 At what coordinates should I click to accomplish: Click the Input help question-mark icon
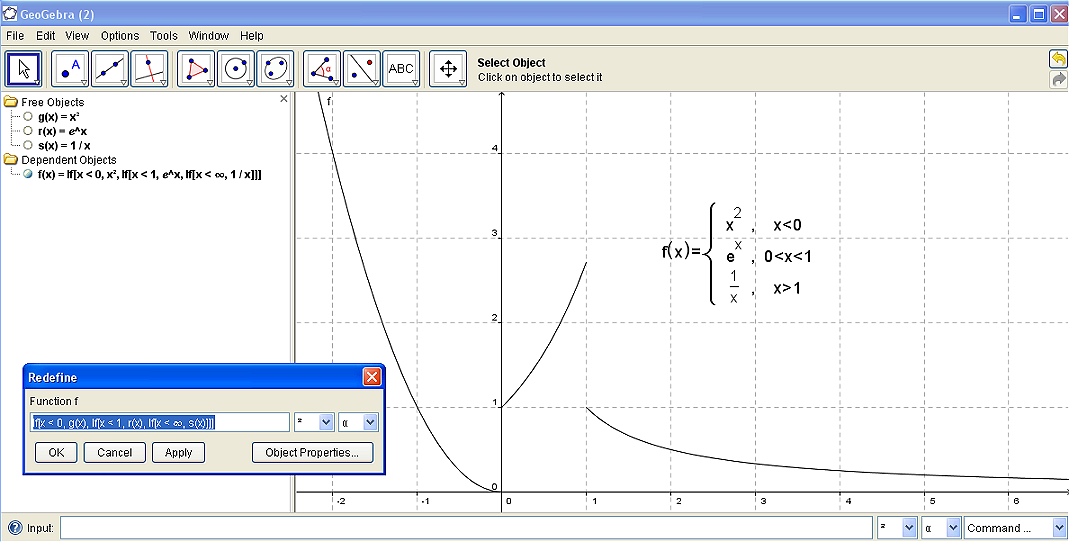click(15, 528)
